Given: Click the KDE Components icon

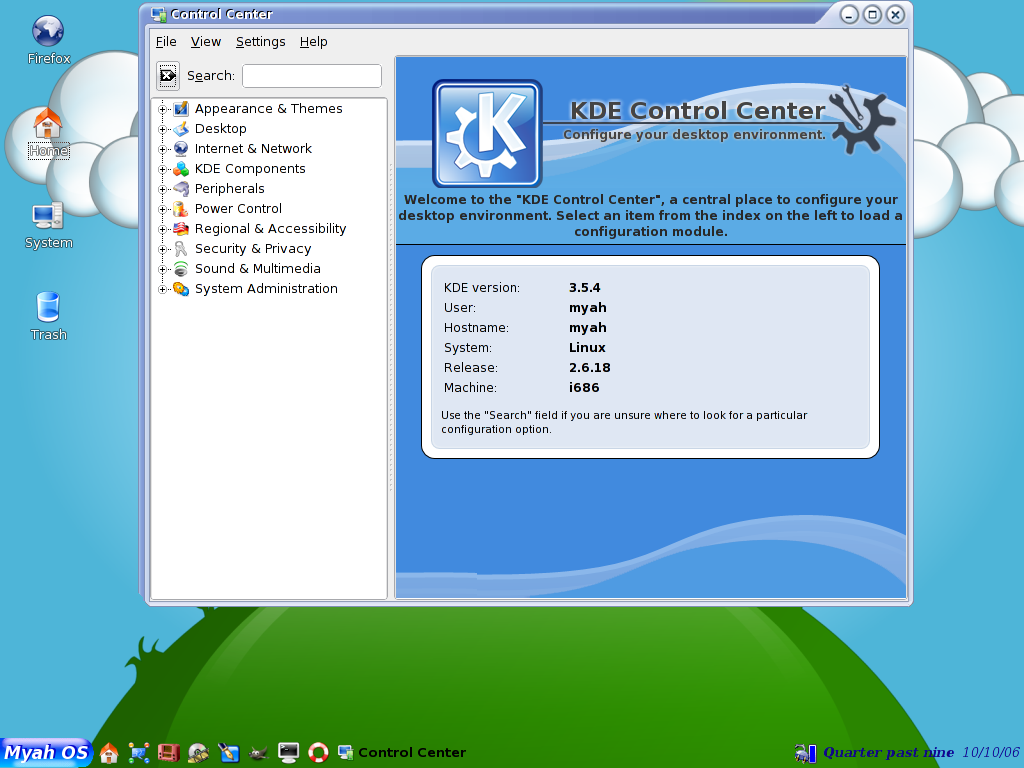Looking at the screenshot, I should (x=181, y=168).
